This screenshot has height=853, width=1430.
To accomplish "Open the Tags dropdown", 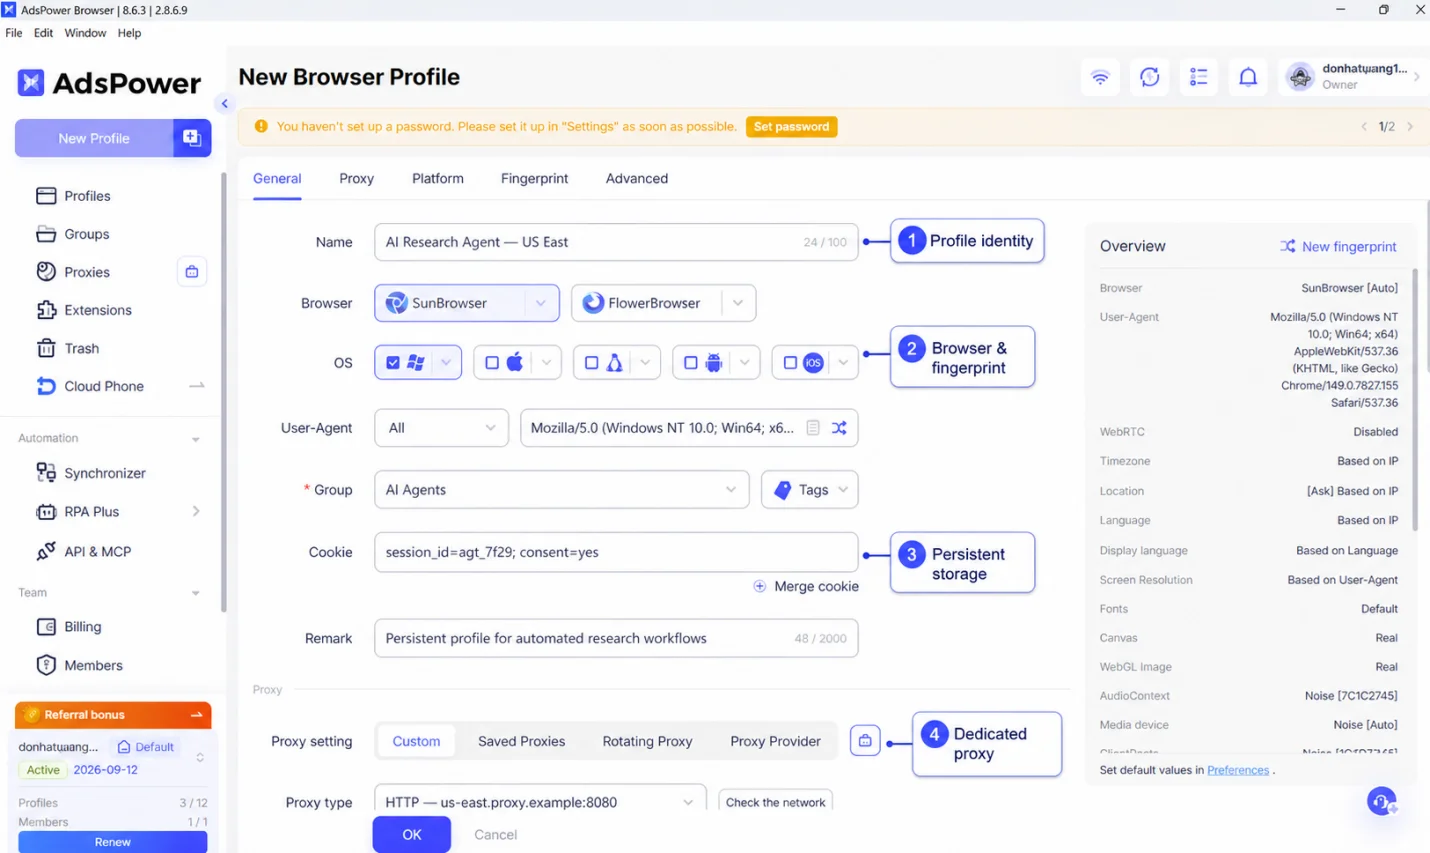I will 810,490.
